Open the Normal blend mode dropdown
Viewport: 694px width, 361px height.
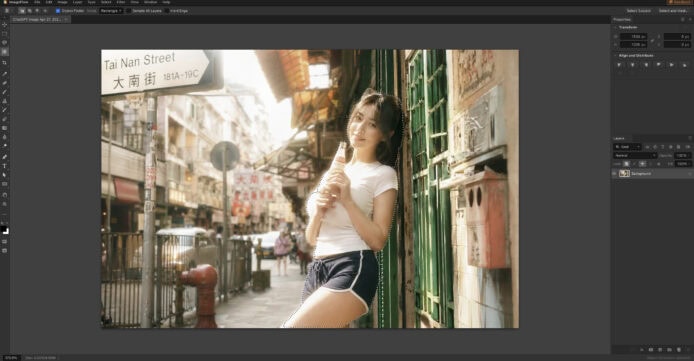point(635,156)
